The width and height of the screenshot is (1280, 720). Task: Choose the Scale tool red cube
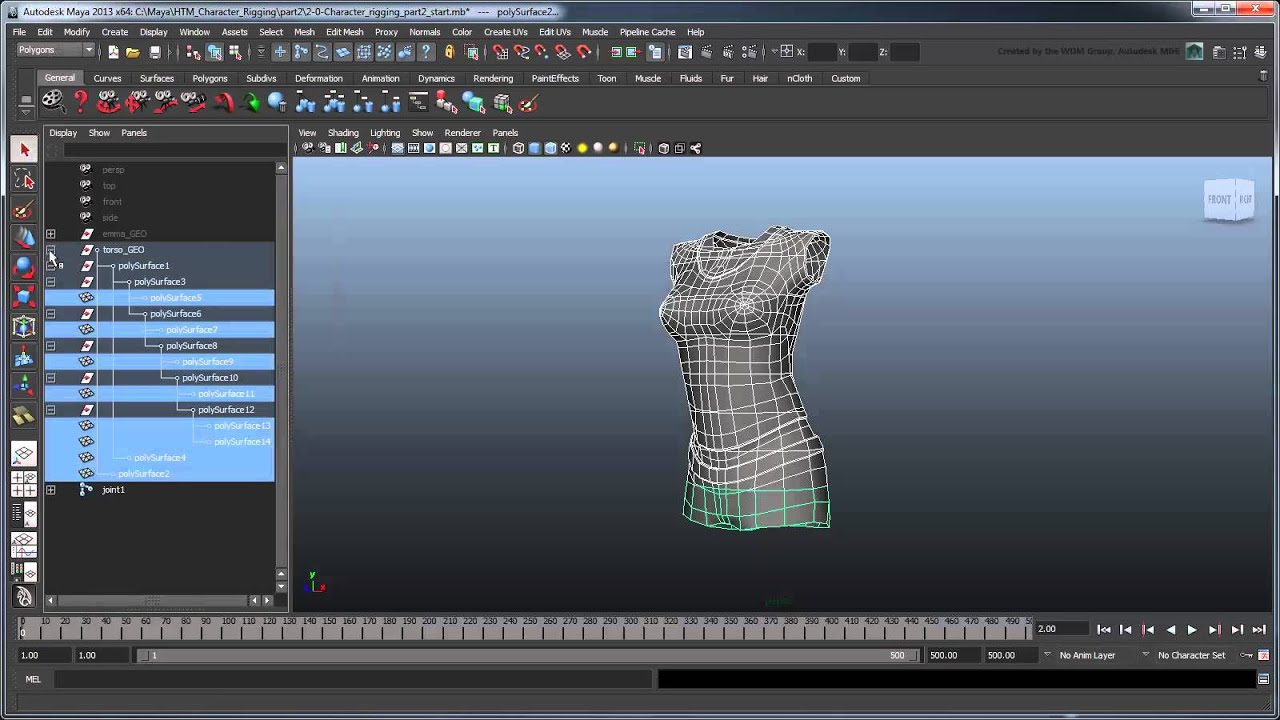coord(24,297)
